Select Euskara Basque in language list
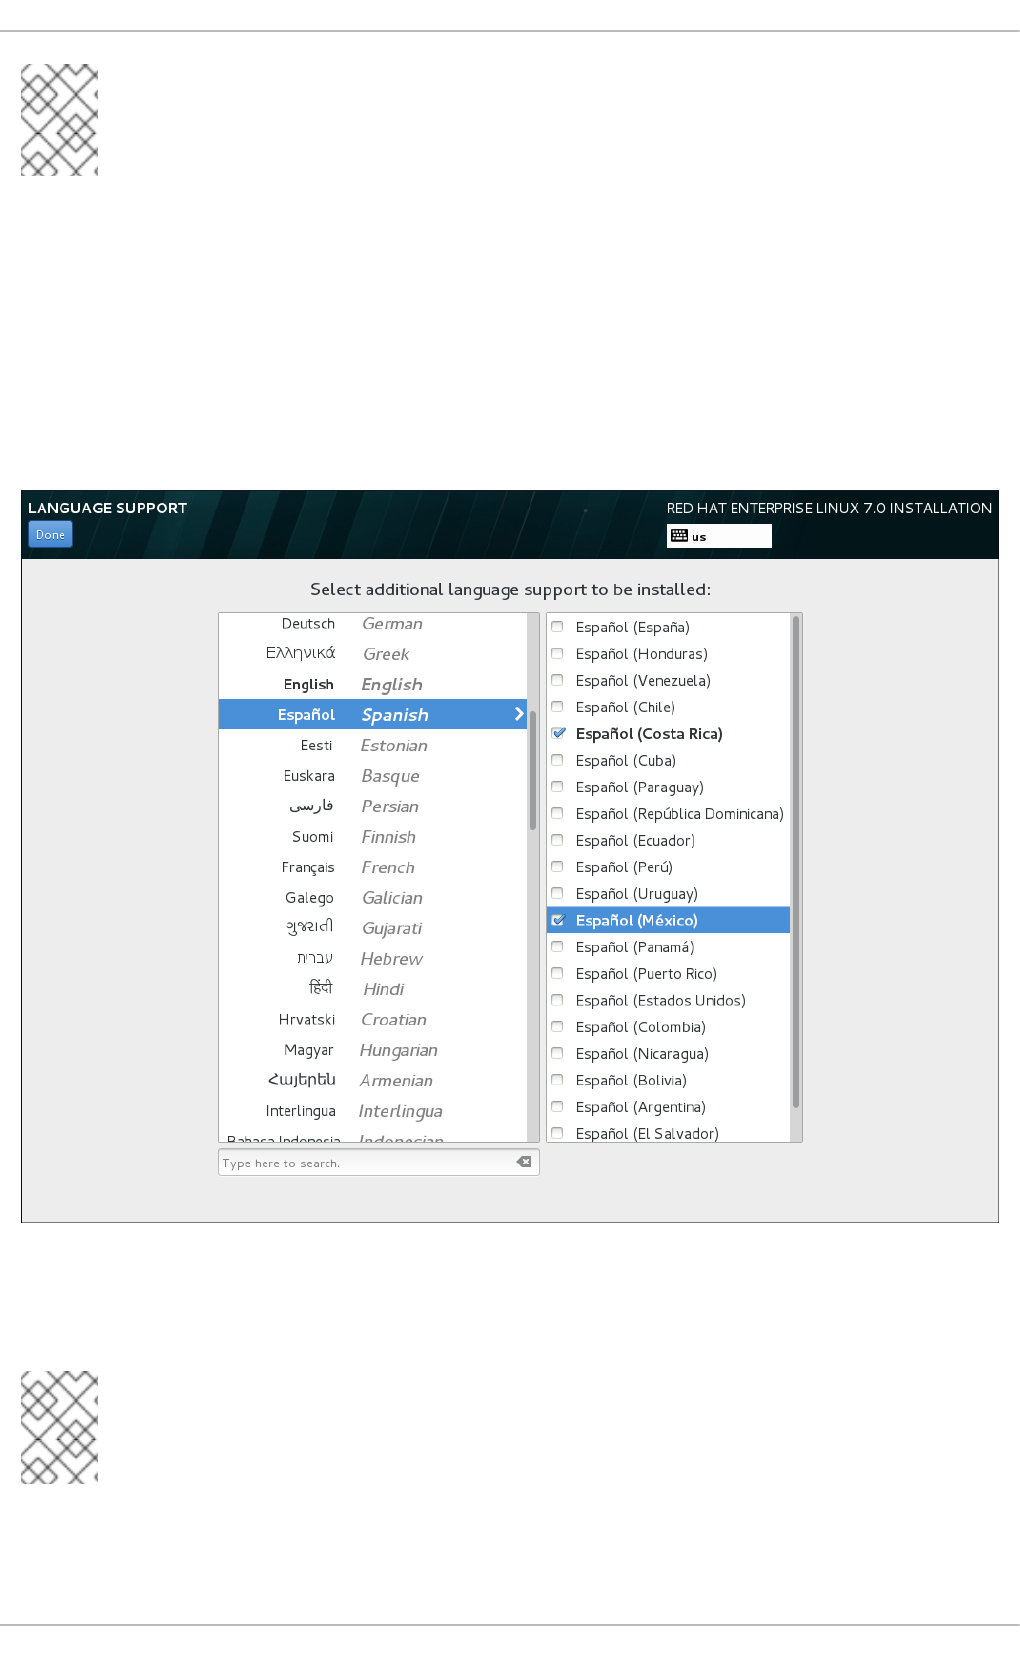 373,776
